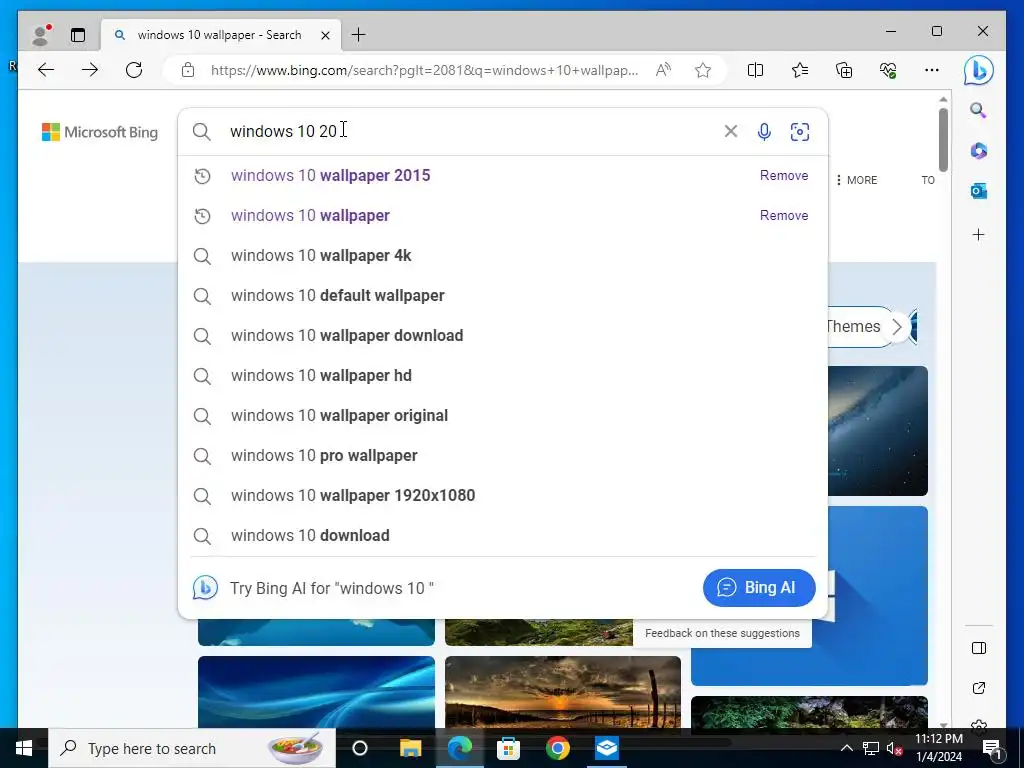The height and width of the screenshot is (768, 1024).
Task: Click the Microsoft Bing logo
Action: click(x=100, y=132)
